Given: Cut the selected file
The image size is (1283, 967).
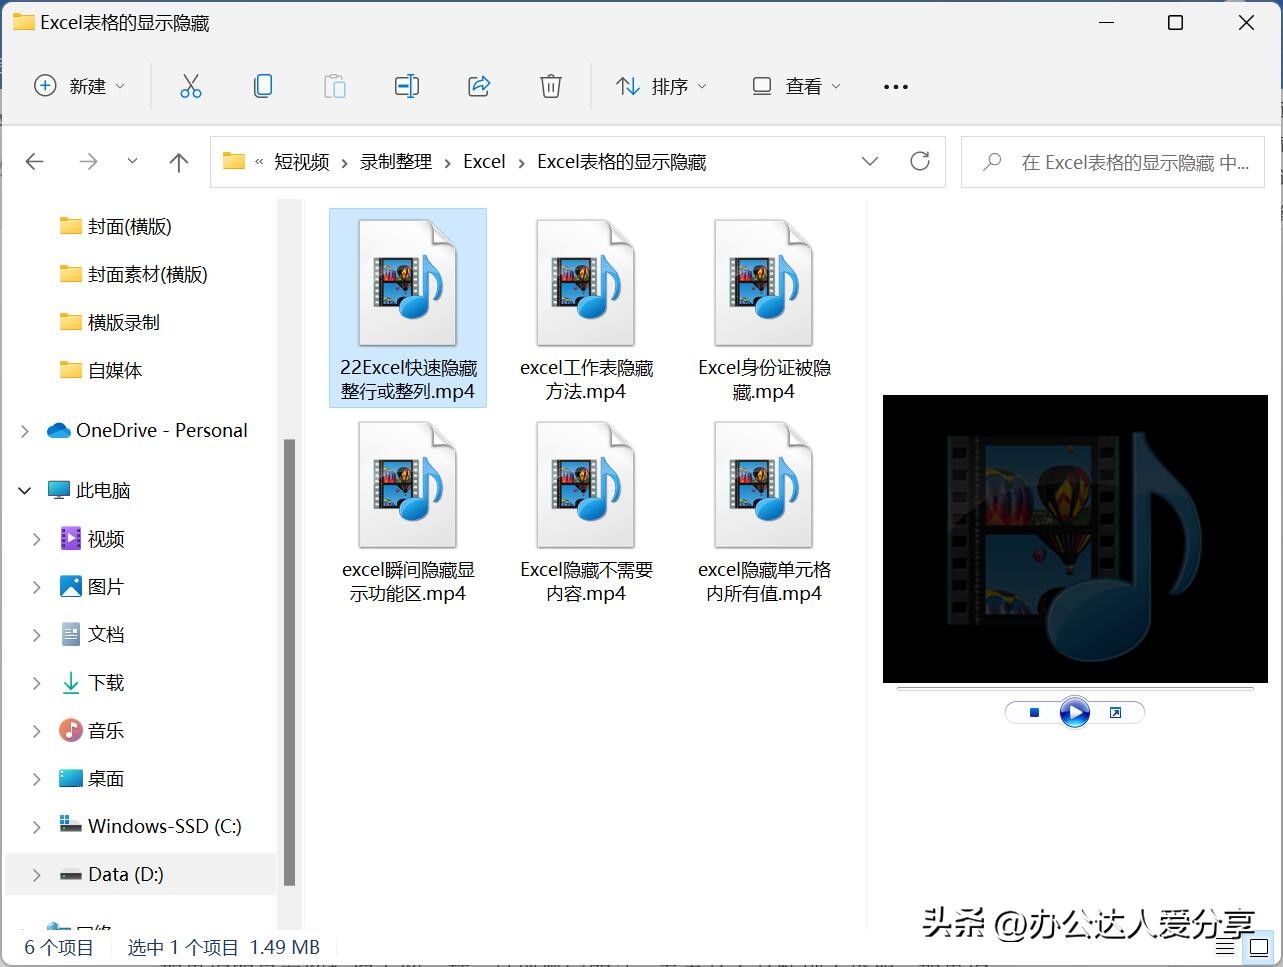Looking at the screenshot, I should 191,86.
